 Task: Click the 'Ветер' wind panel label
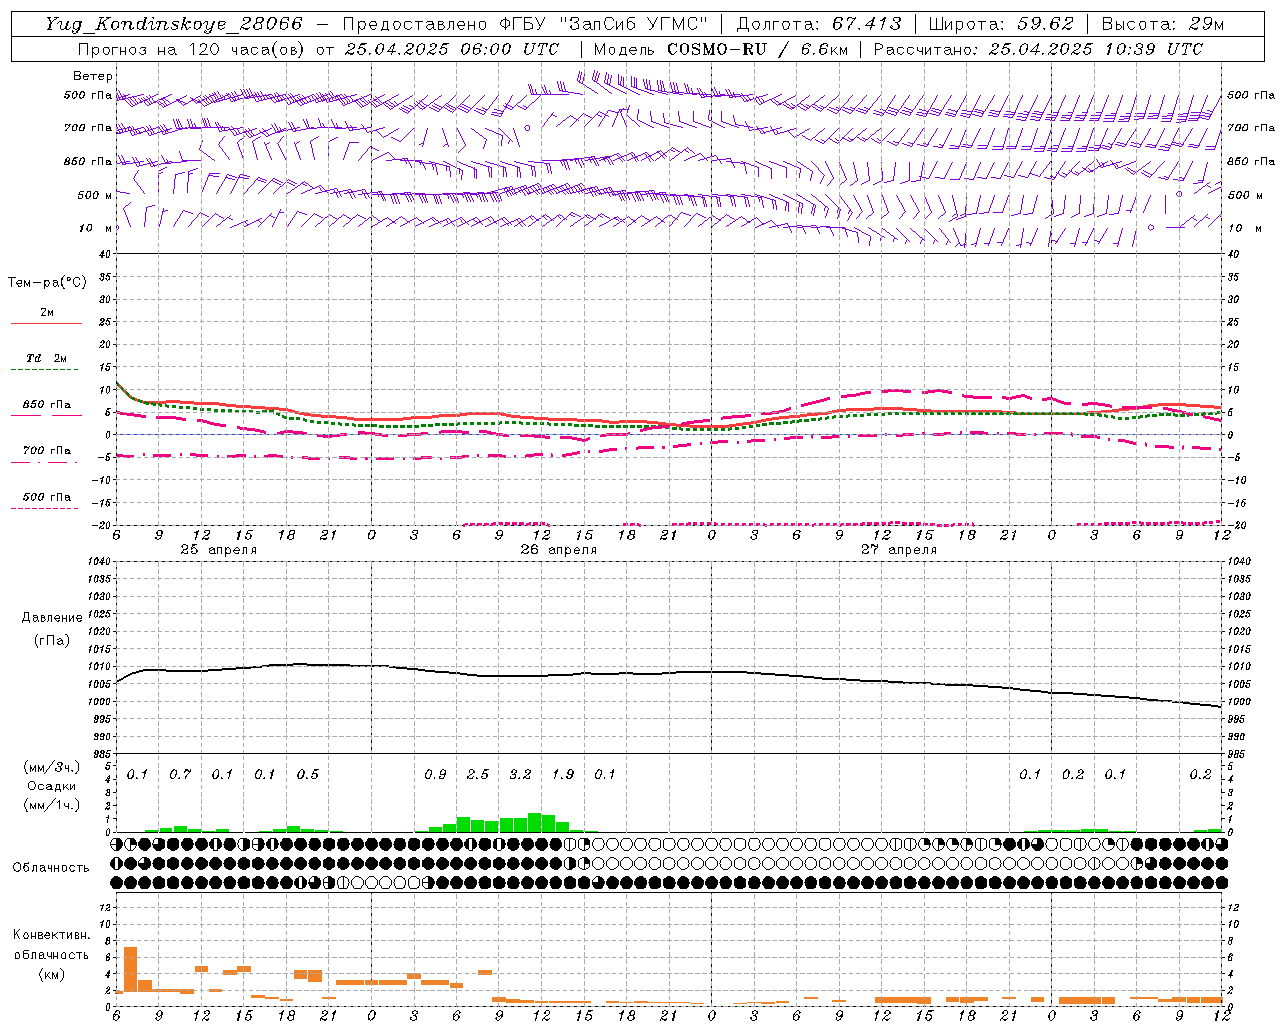coord(93,76)
